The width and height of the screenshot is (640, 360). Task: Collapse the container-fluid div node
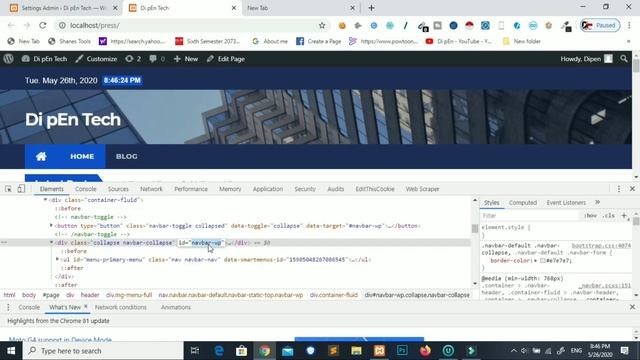(x=45, y=200)
